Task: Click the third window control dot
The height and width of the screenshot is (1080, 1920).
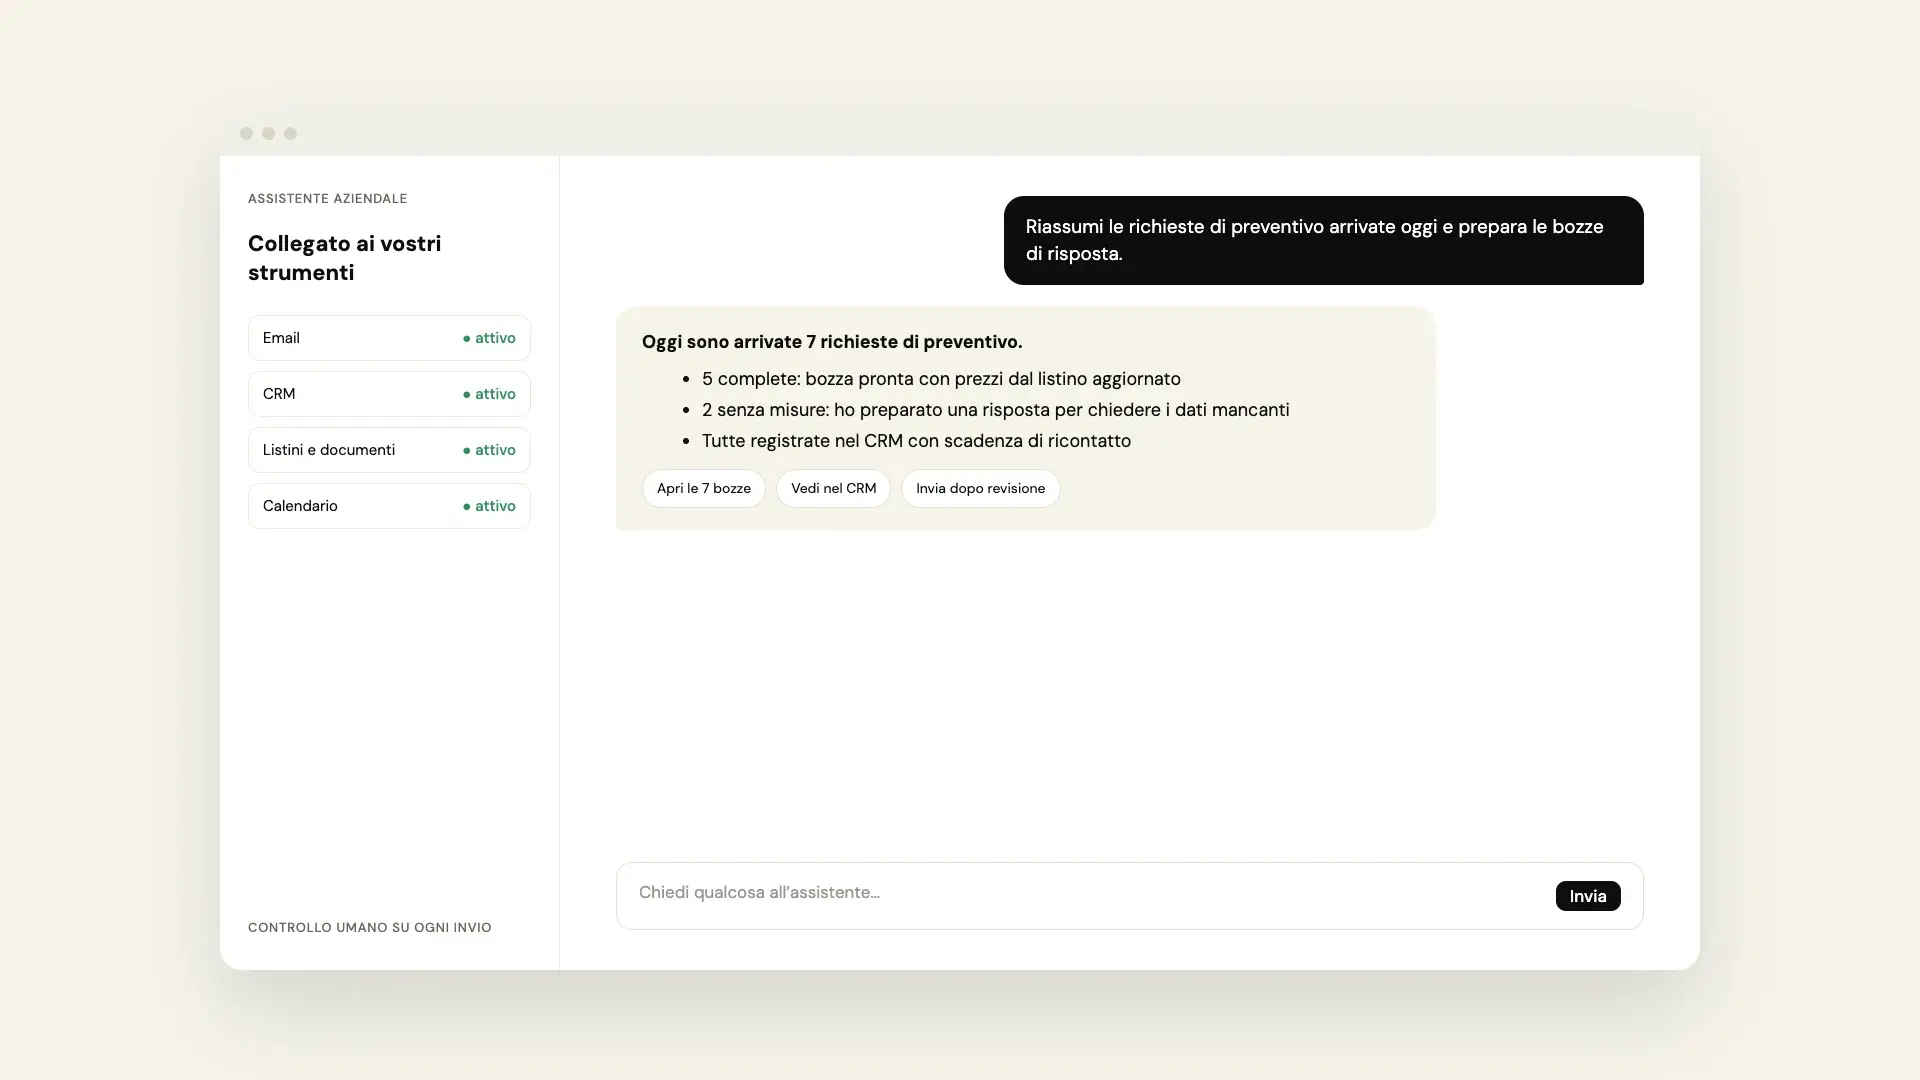Action: pyautogui.click(x=290, y=133)
